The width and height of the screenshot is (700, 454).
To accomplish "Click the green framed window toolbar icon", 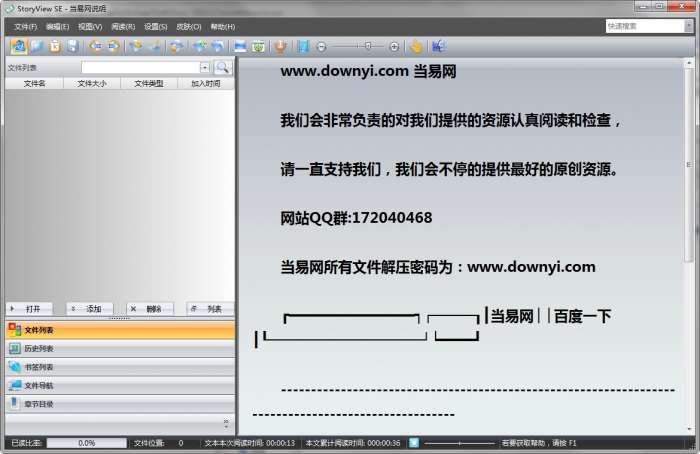I will pos(258,46).
